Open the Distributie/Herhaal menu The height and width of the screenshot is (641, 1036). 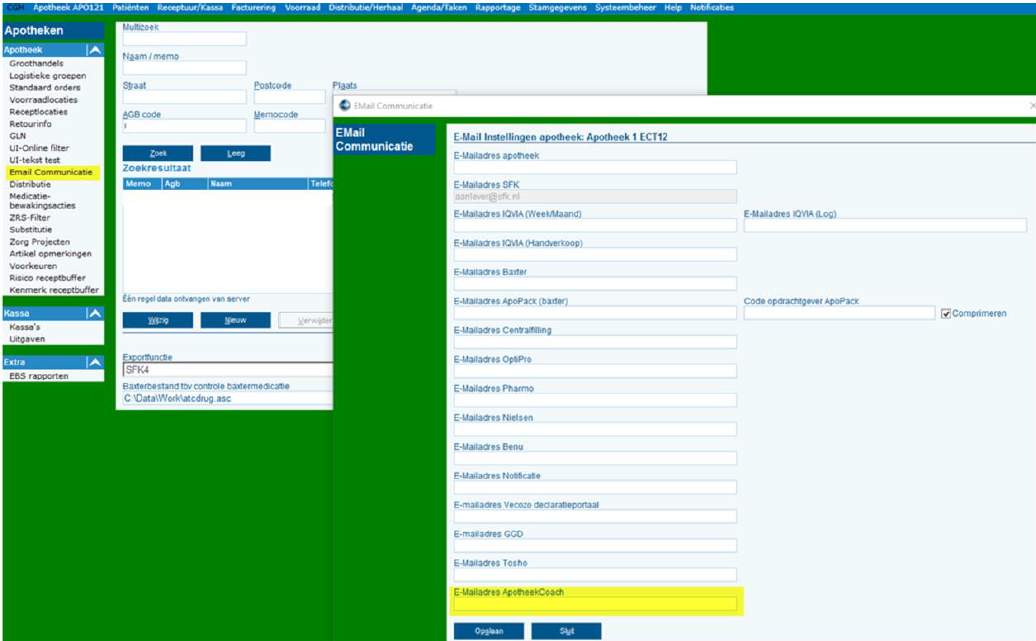365,7
